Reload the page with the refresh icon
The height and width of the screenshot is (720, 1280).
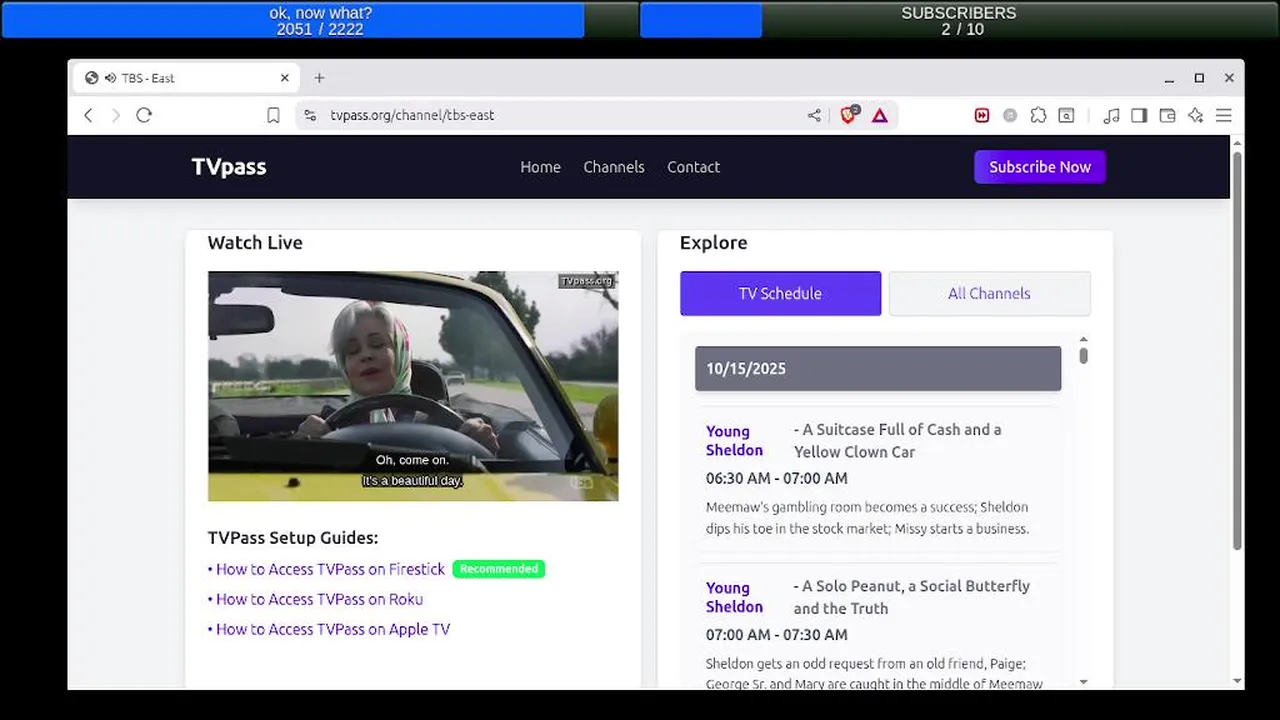click(x=144, y=115)
